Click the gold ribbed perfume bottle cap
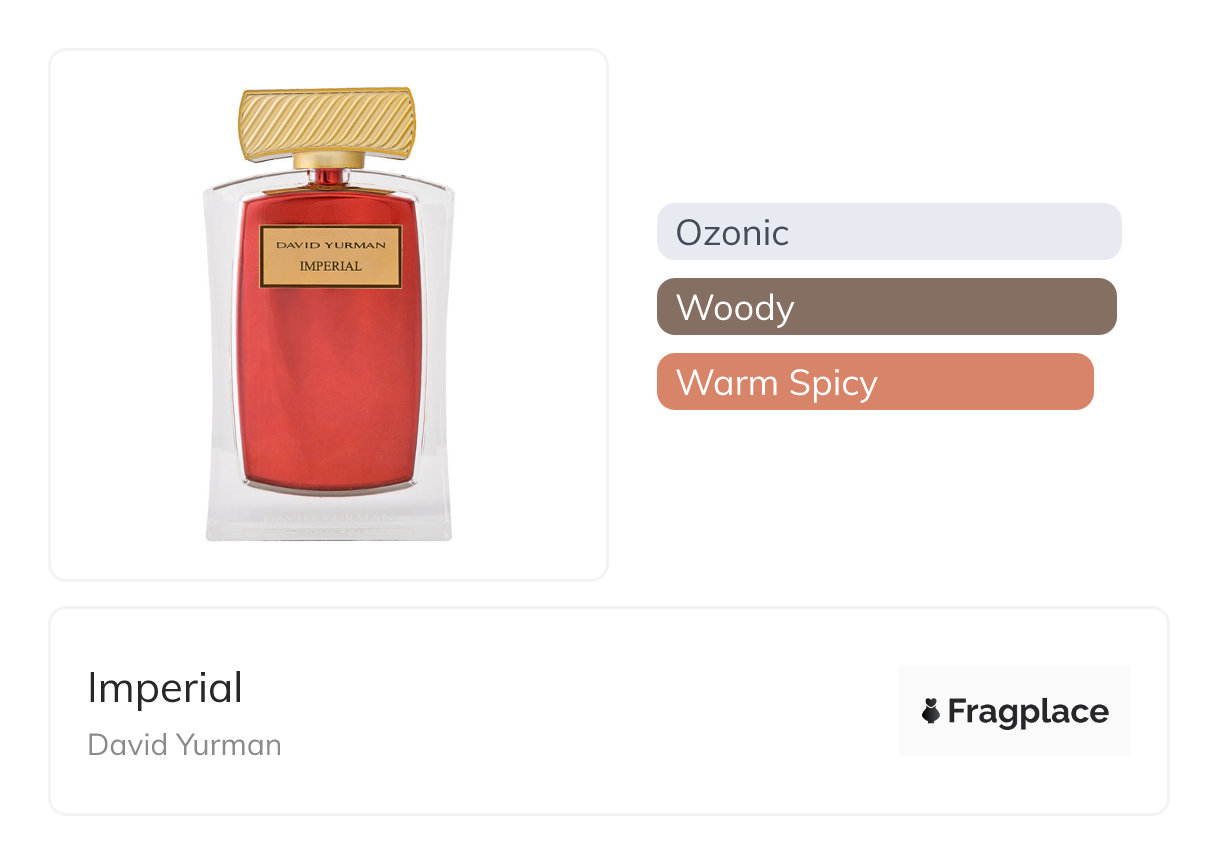Image resolution: width=1218 pixels, height=864 pixels. point(327,122)
